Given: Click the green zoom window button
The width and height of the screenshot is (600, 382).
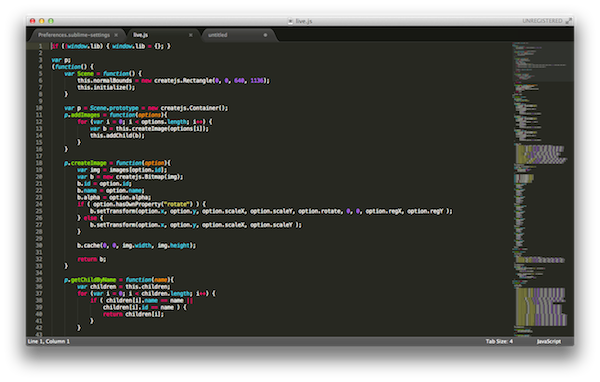Looking at the screenshot, I should click(51, 21).
